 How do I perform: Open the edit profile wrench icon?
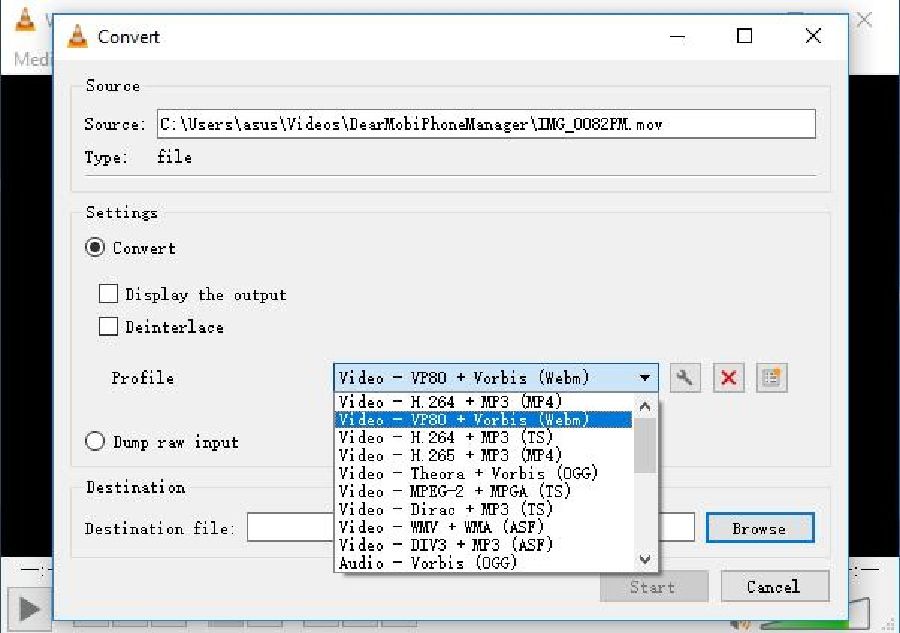coord(685,378)
